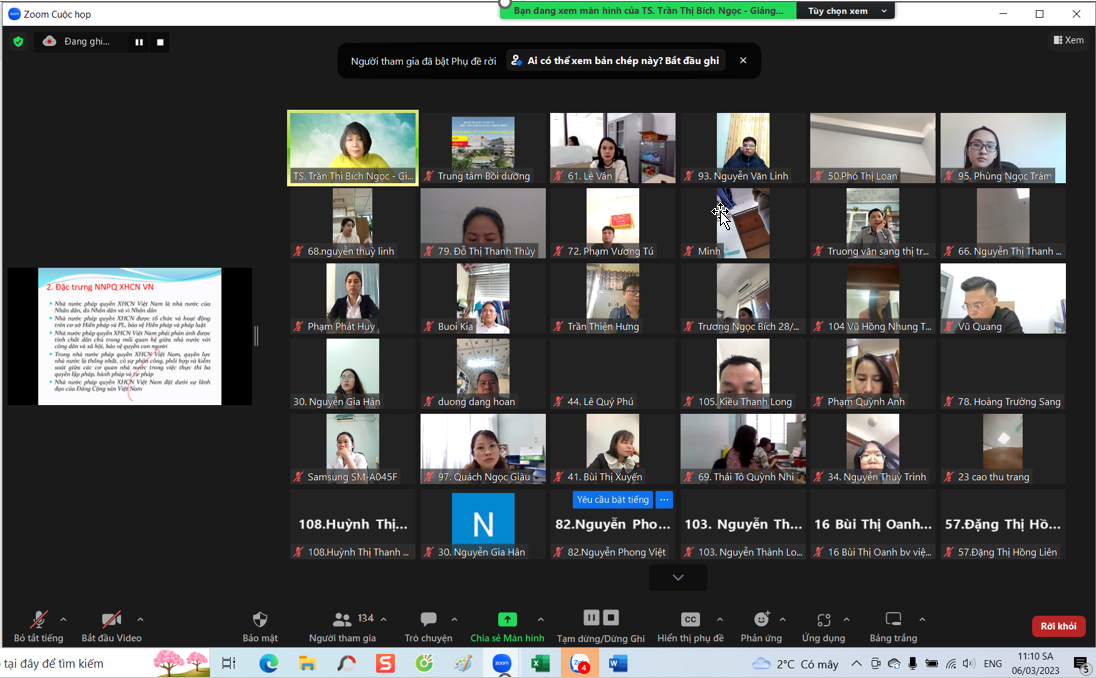Click the Yêu cầu bật tiếng button

pos(613,500)
